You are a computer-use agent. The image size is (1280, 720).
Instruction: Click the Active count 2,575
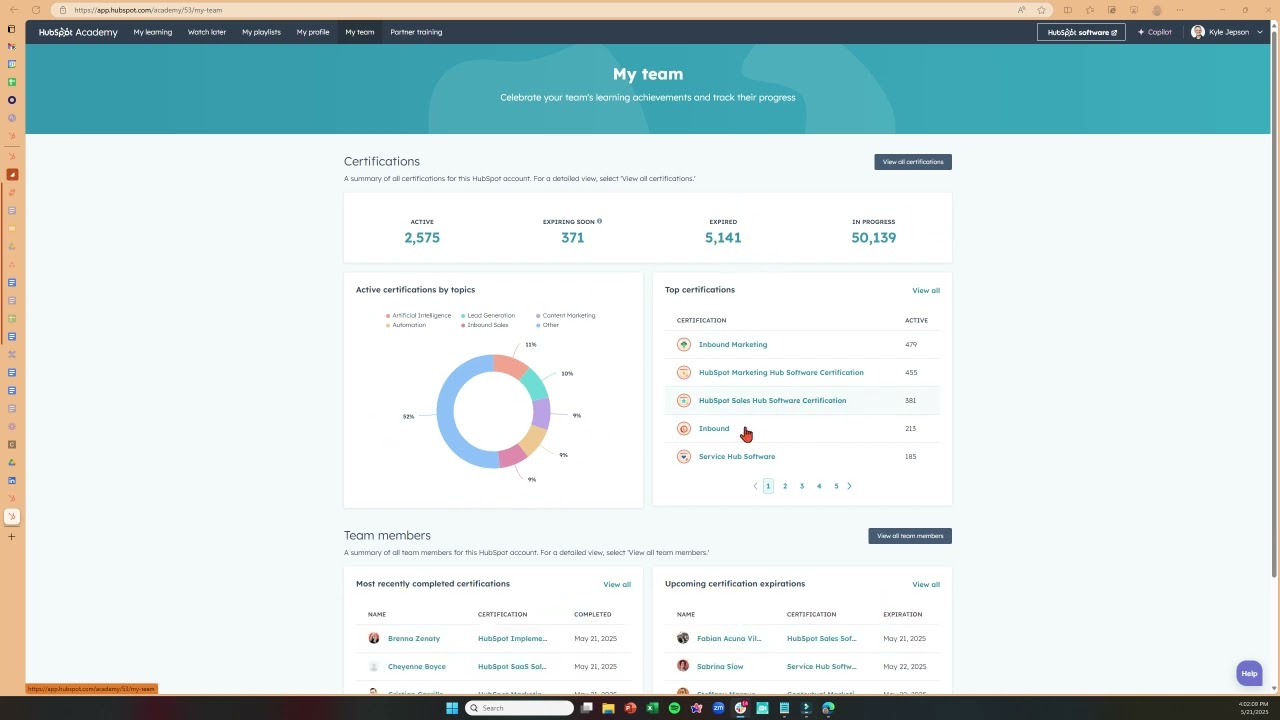[422, 238]
